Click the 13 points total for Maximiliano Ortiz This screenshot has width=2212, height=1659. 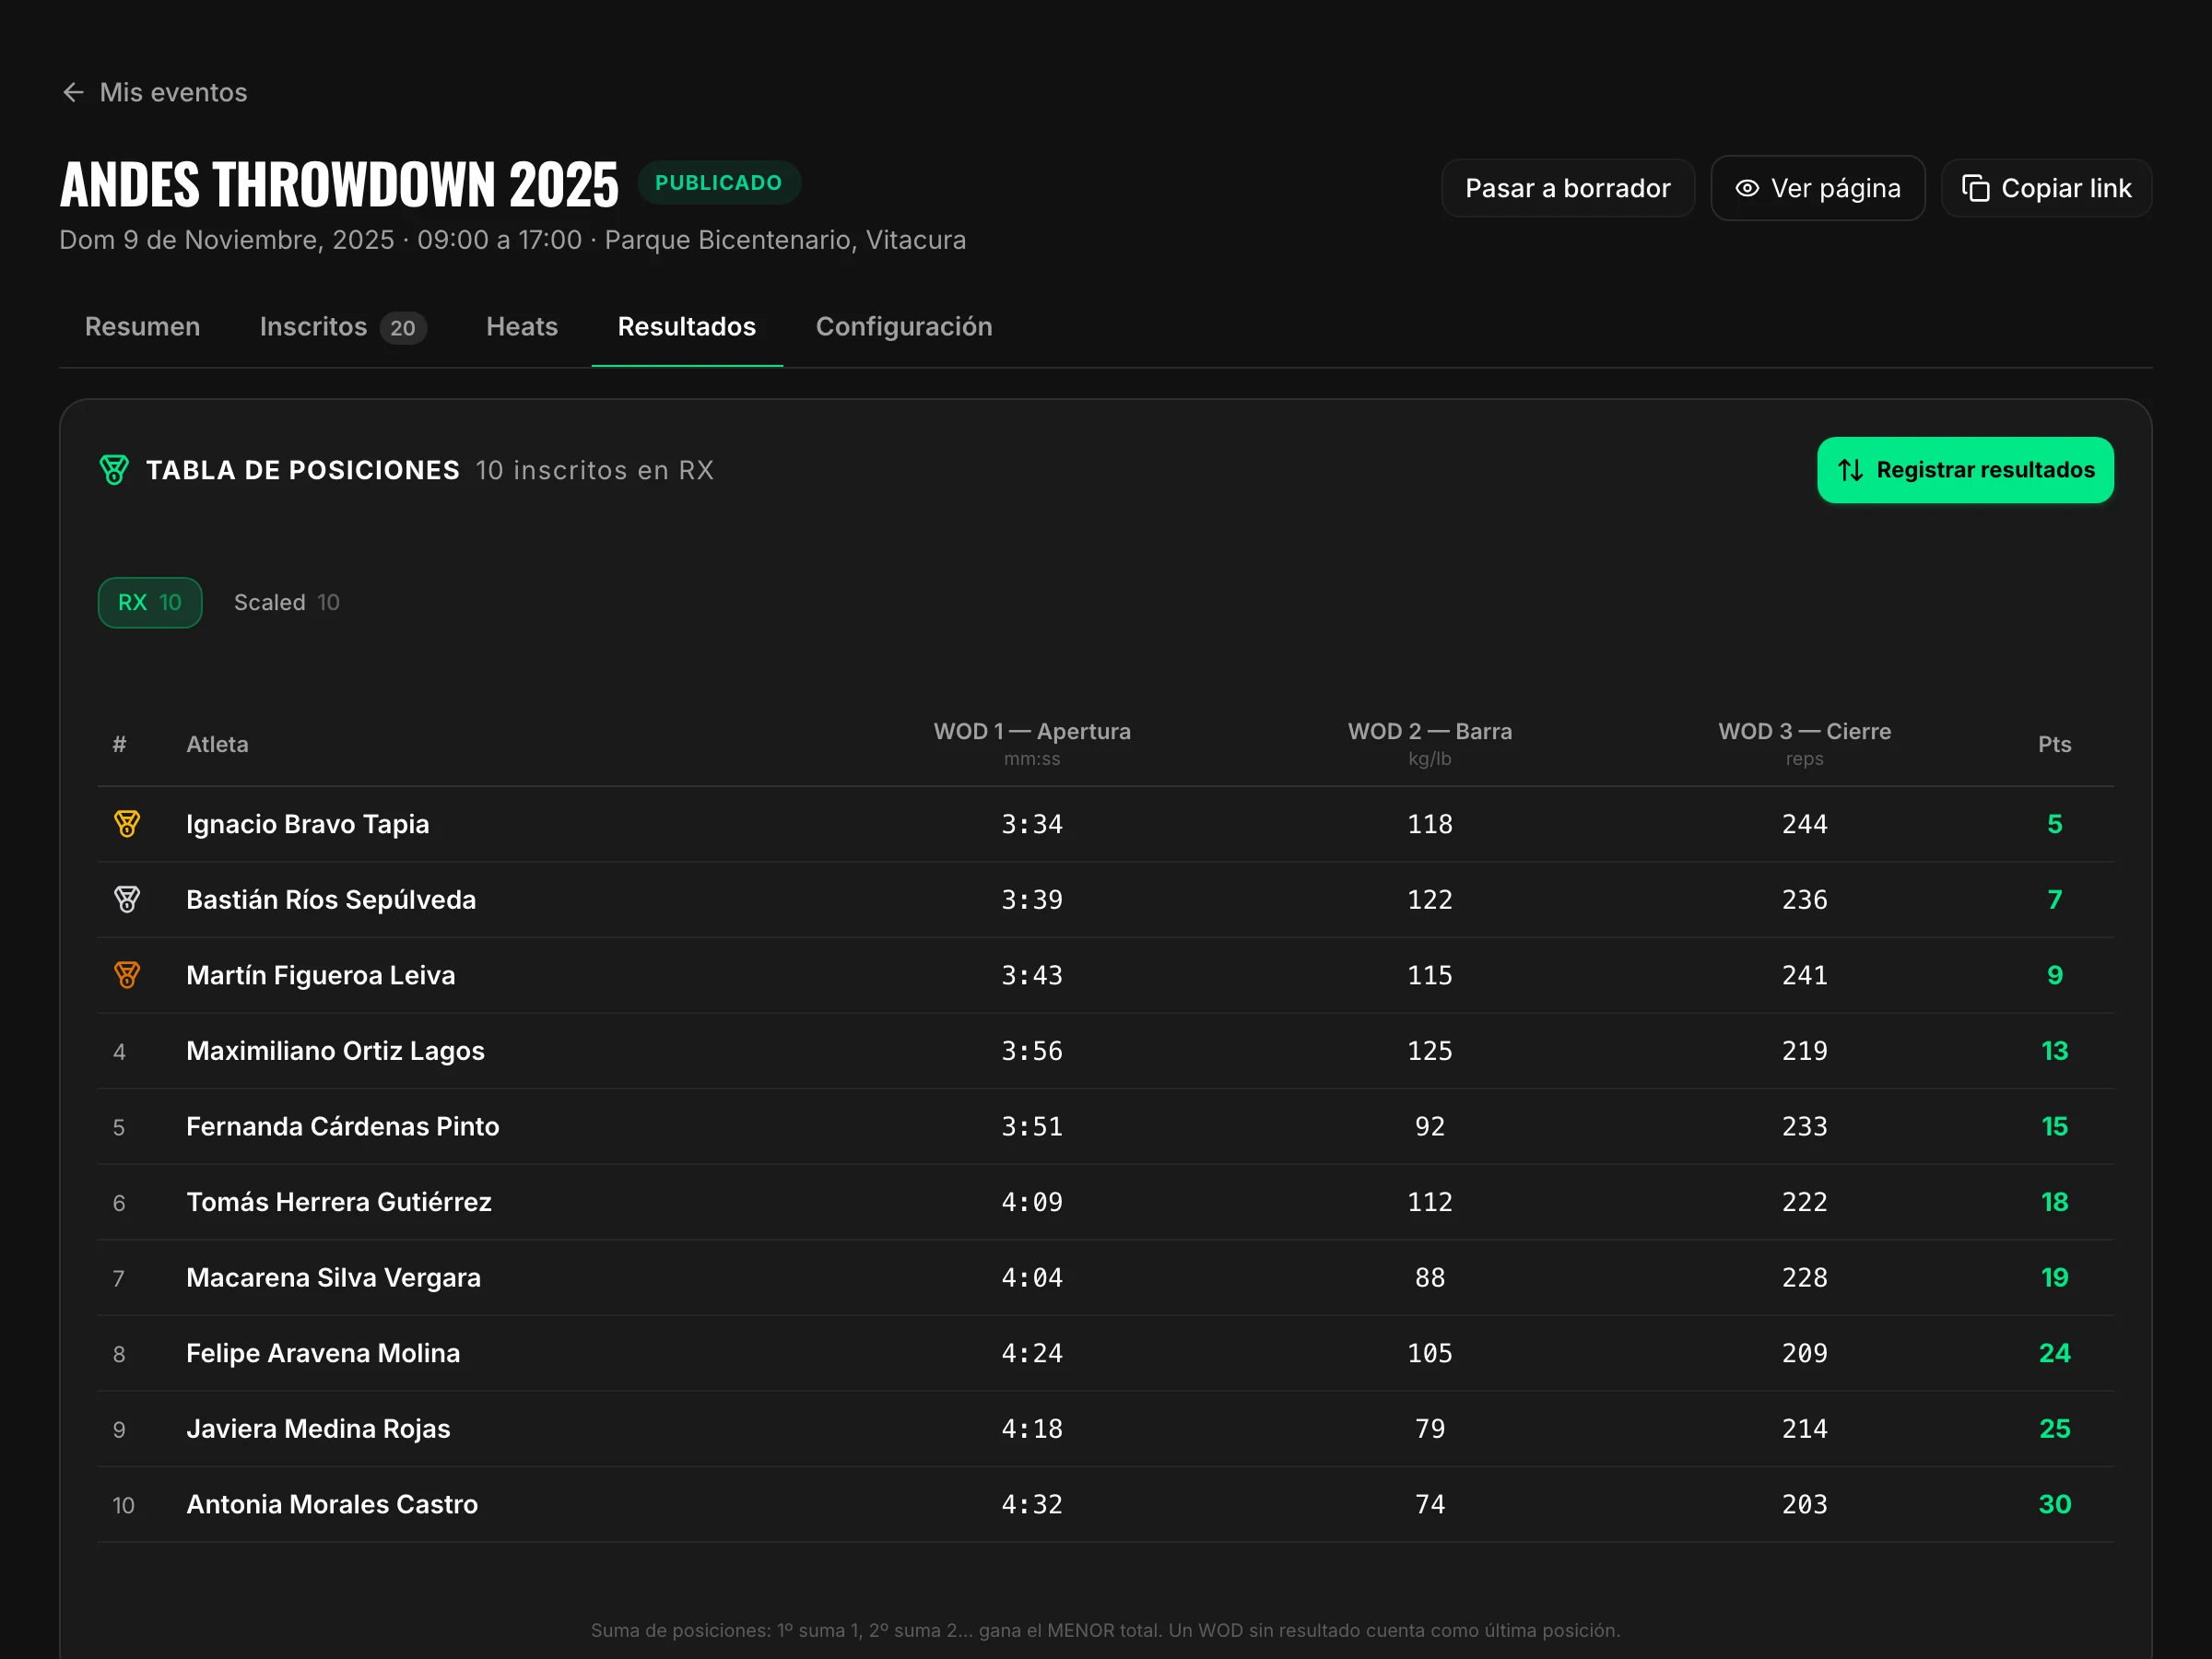2054,1051
